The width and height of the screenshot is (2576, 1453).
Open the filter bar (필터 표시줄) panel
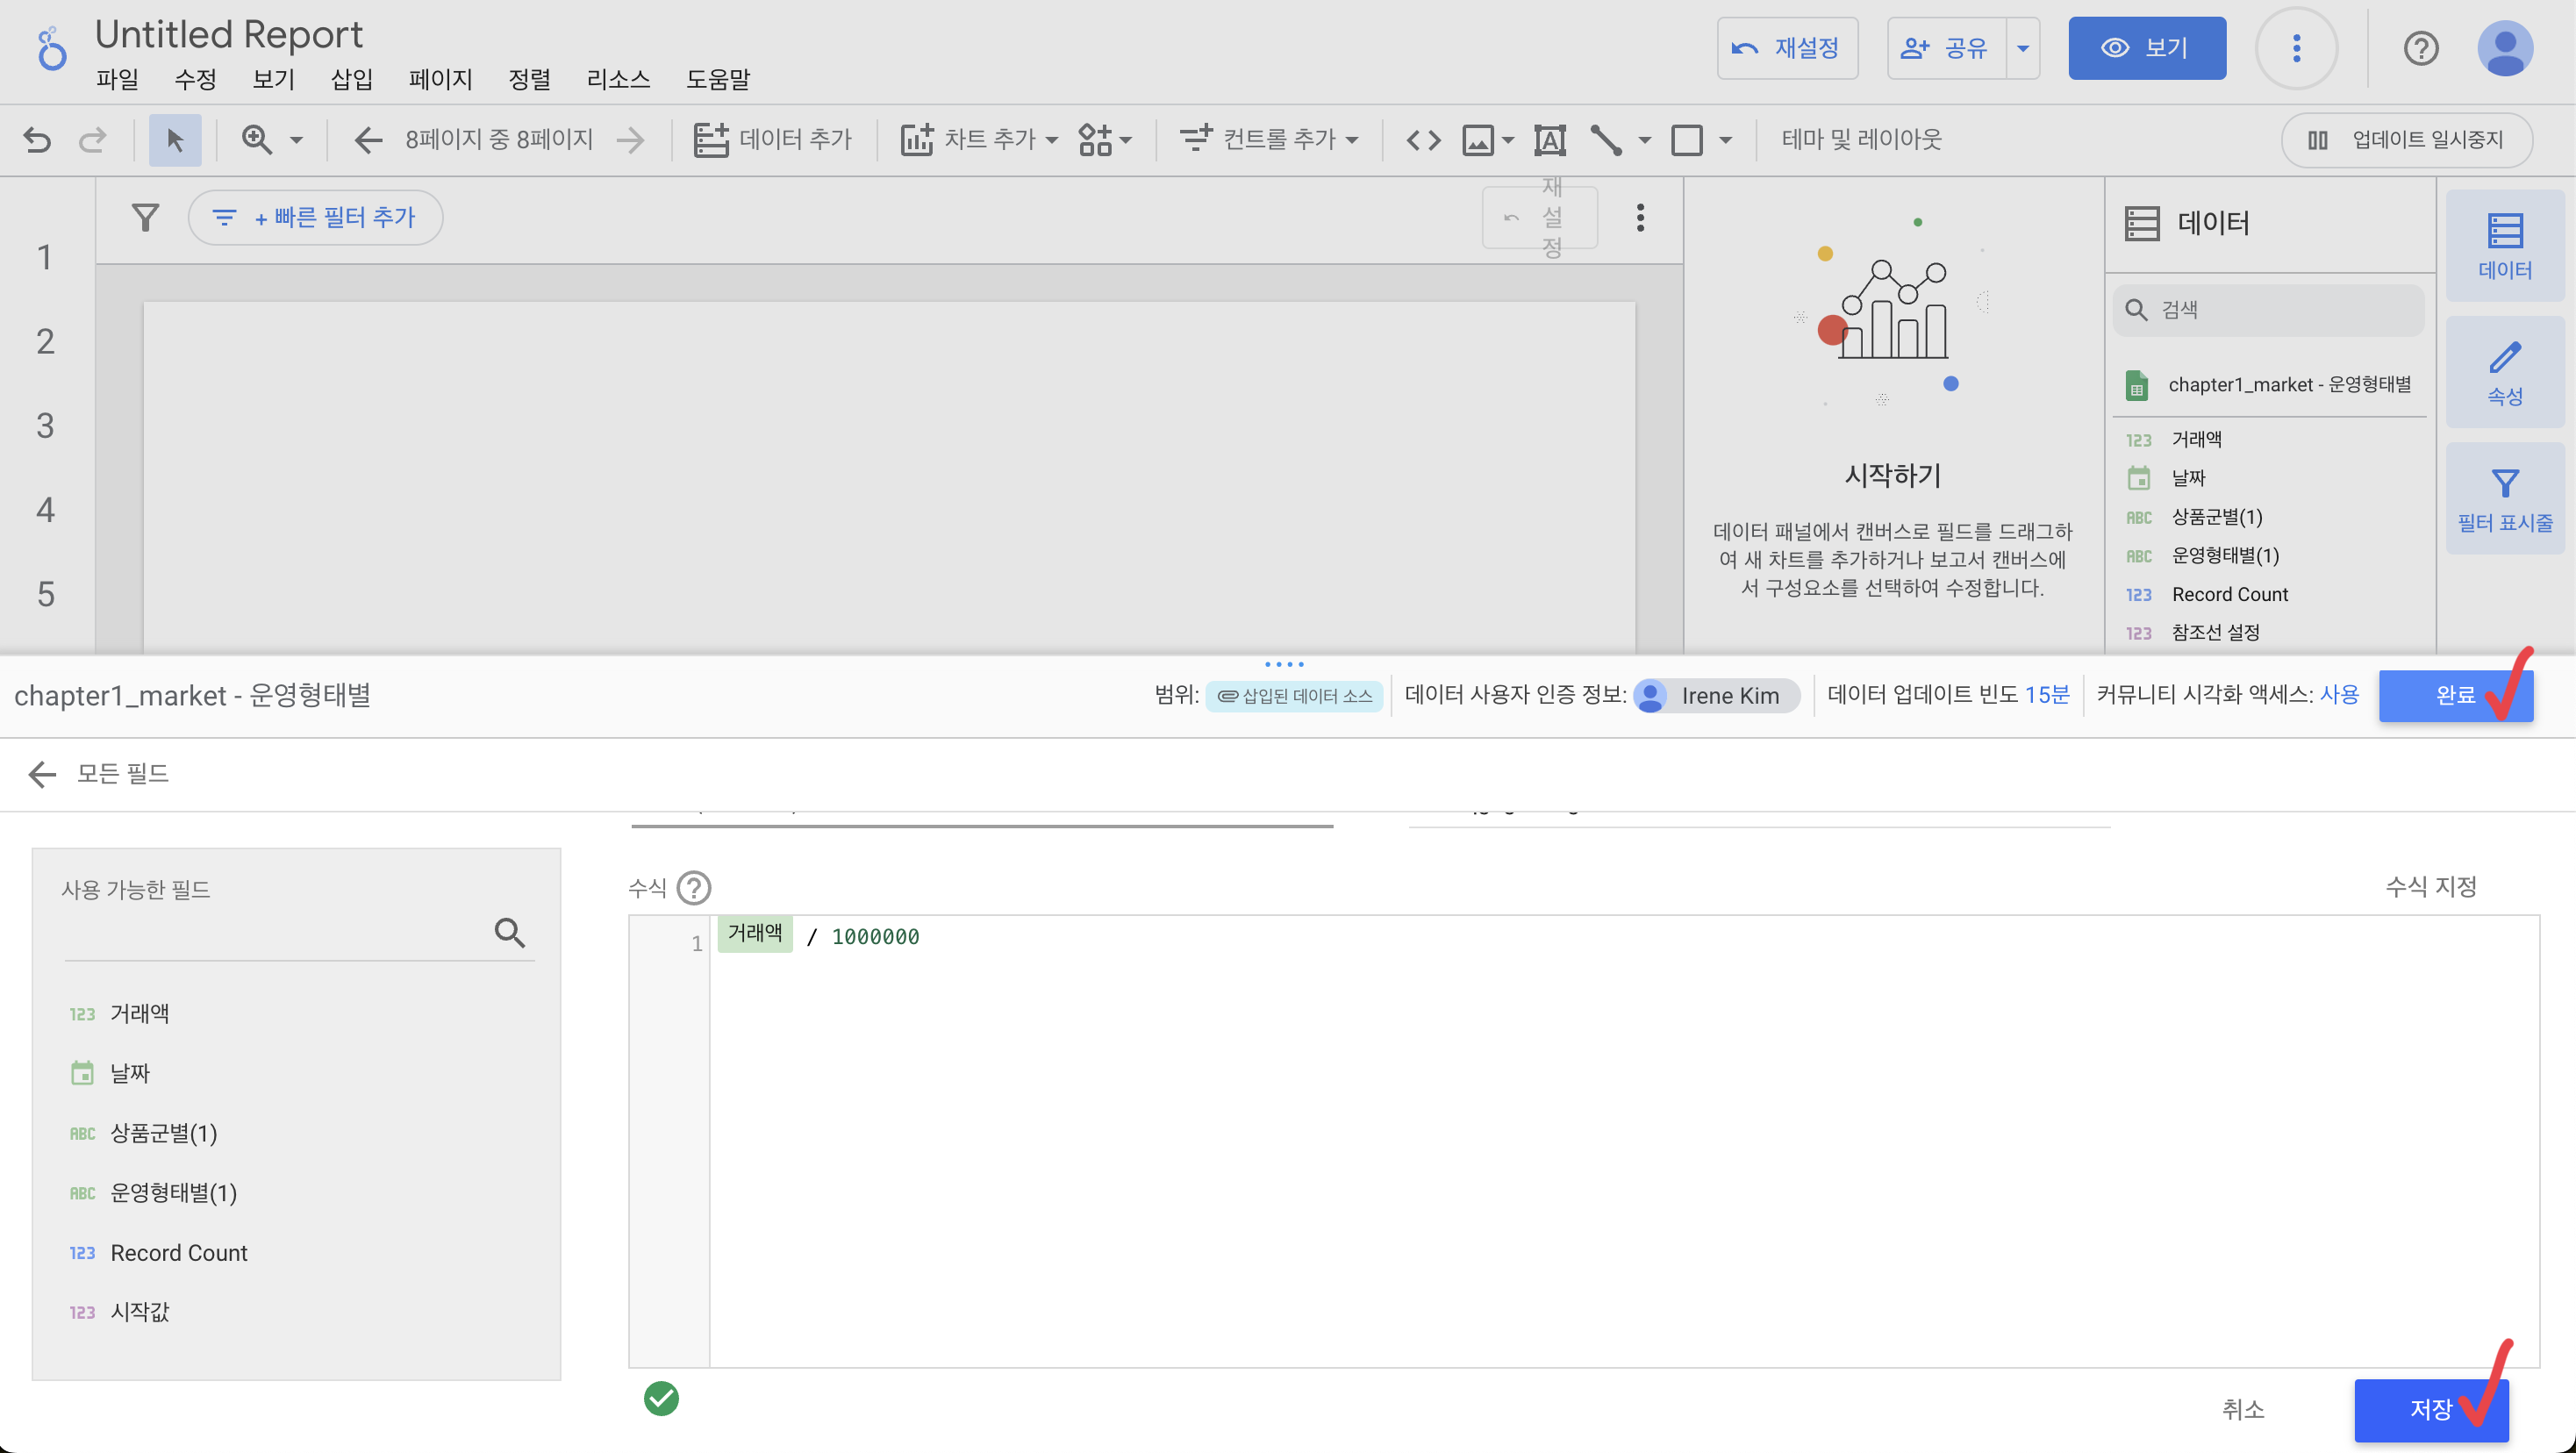point(2504,499)
